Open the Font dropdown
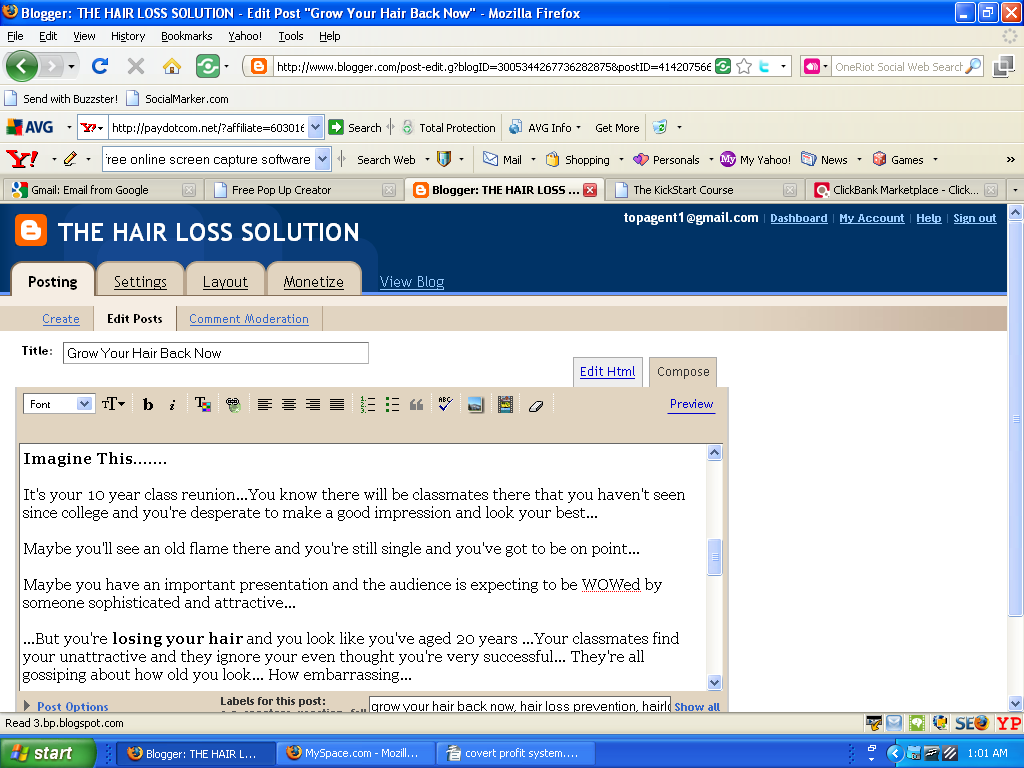 coord(58,404)
